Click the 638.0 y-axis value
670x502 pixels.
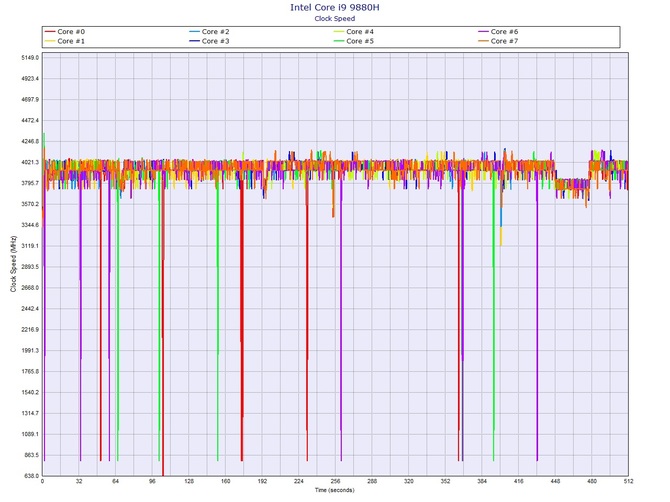point(31,476)
